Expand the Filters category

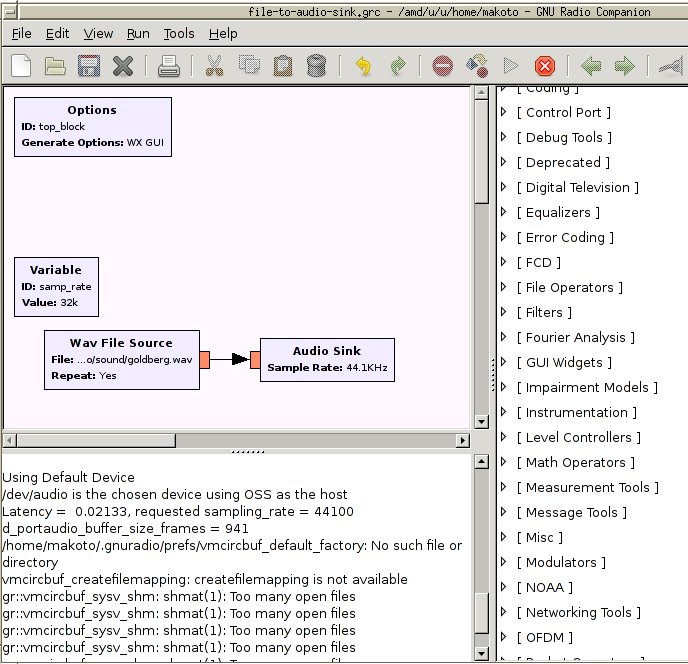[504, 312]
